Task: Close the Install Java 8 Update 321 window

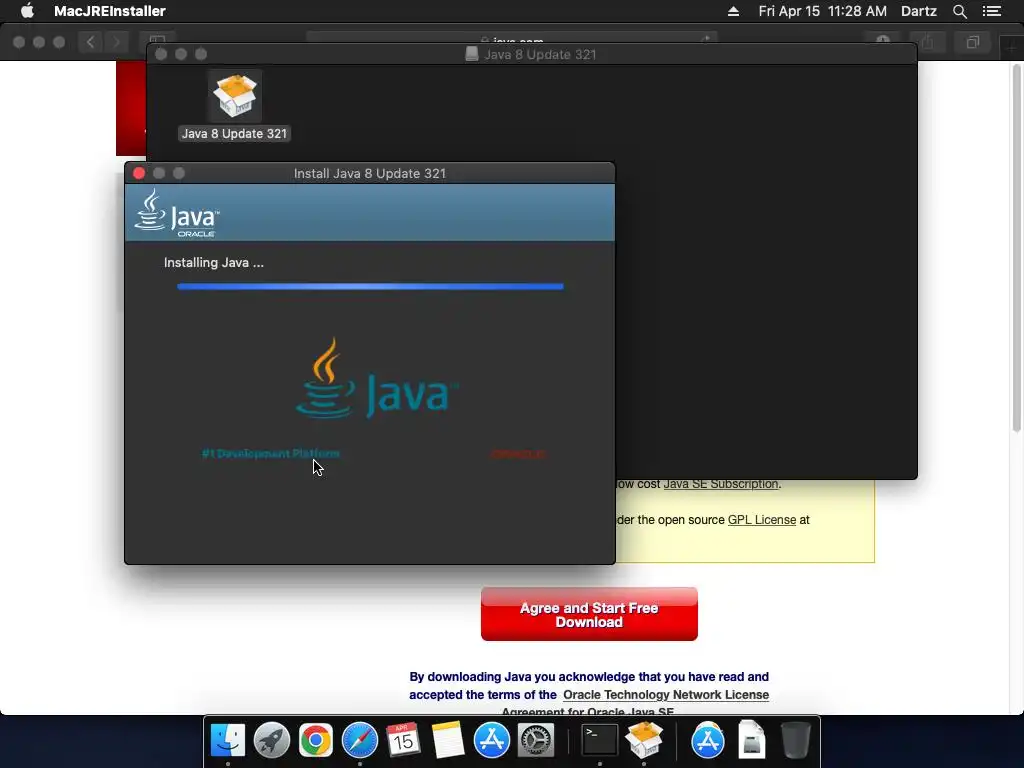Action: 138,173
